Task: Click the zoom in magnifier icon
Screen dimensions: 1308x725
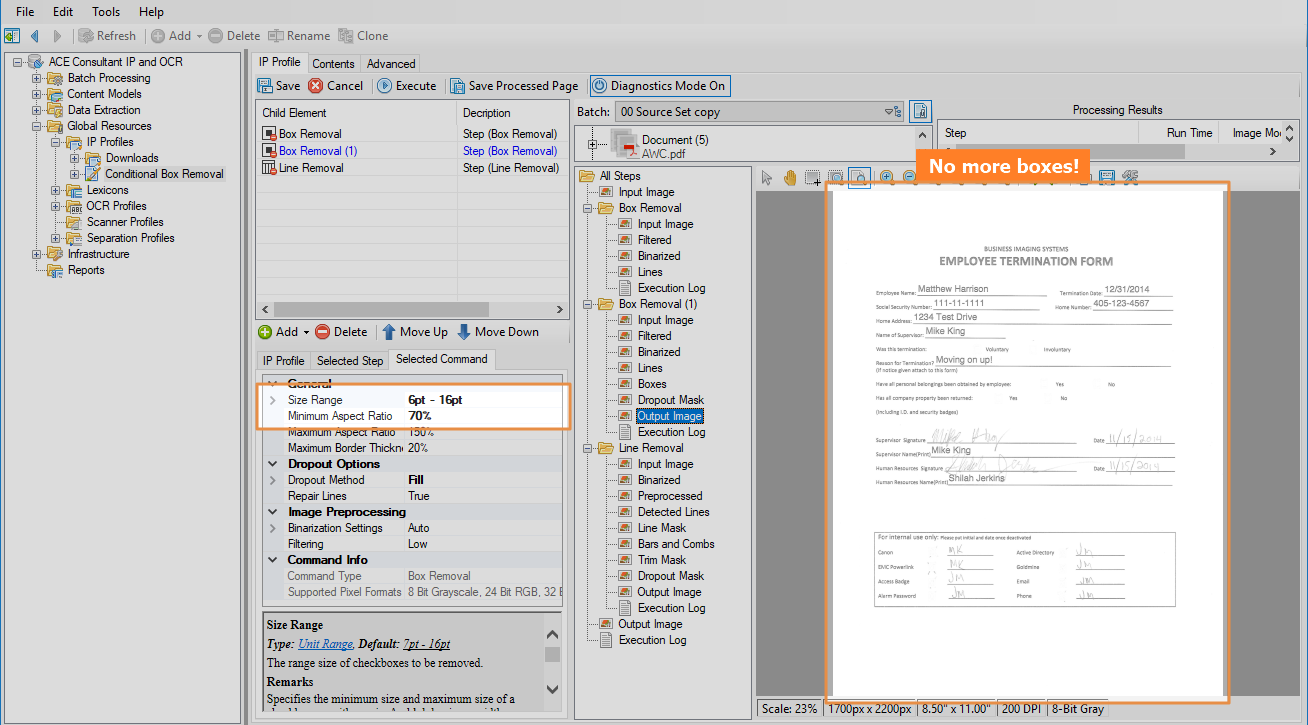Action: click(886, 178)
